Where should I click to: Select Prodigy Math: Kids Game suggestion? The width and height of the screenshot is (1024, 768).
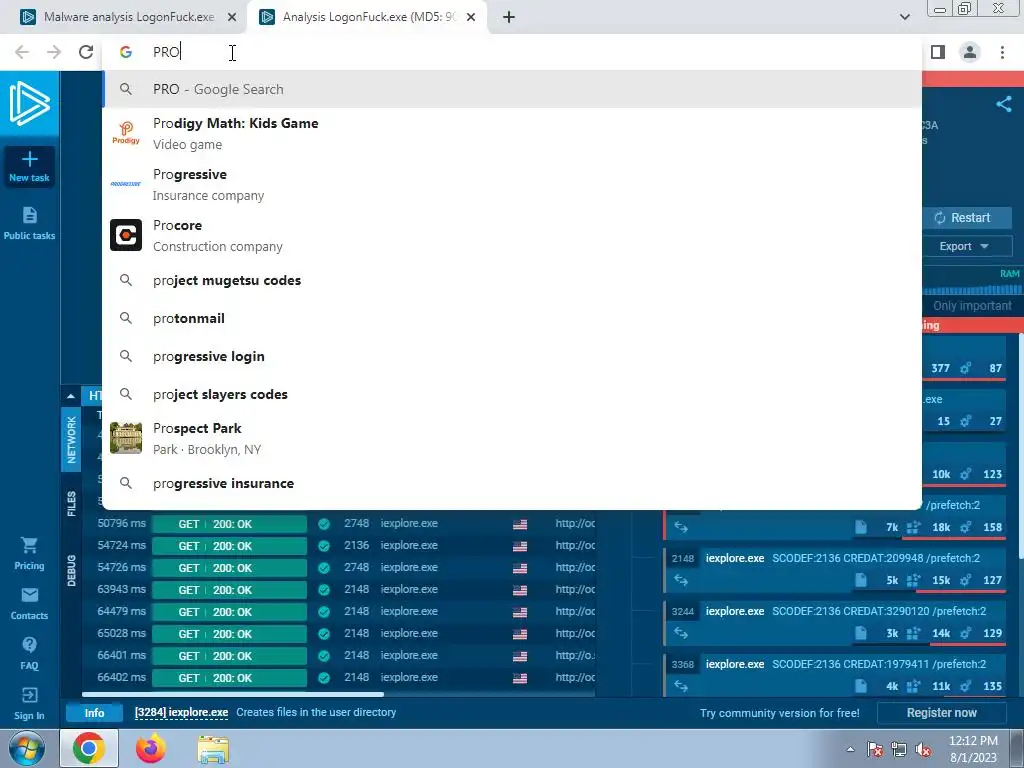pyautogui.click(x=512, y=133)
